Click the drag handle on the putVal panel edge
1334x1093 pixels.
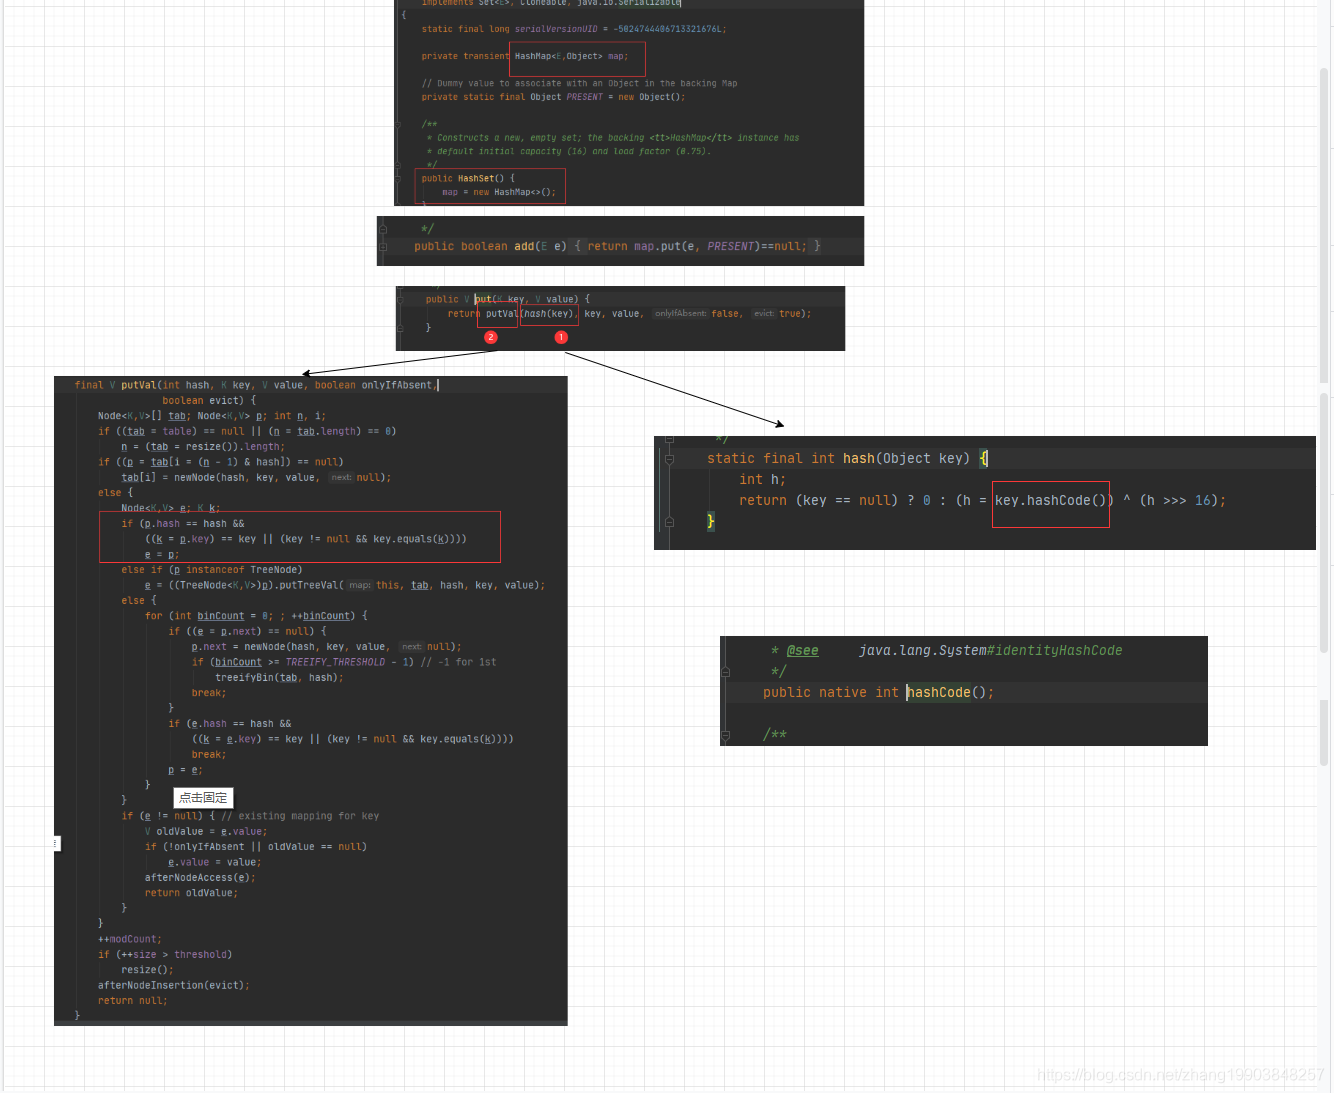(x=57, y=843)
